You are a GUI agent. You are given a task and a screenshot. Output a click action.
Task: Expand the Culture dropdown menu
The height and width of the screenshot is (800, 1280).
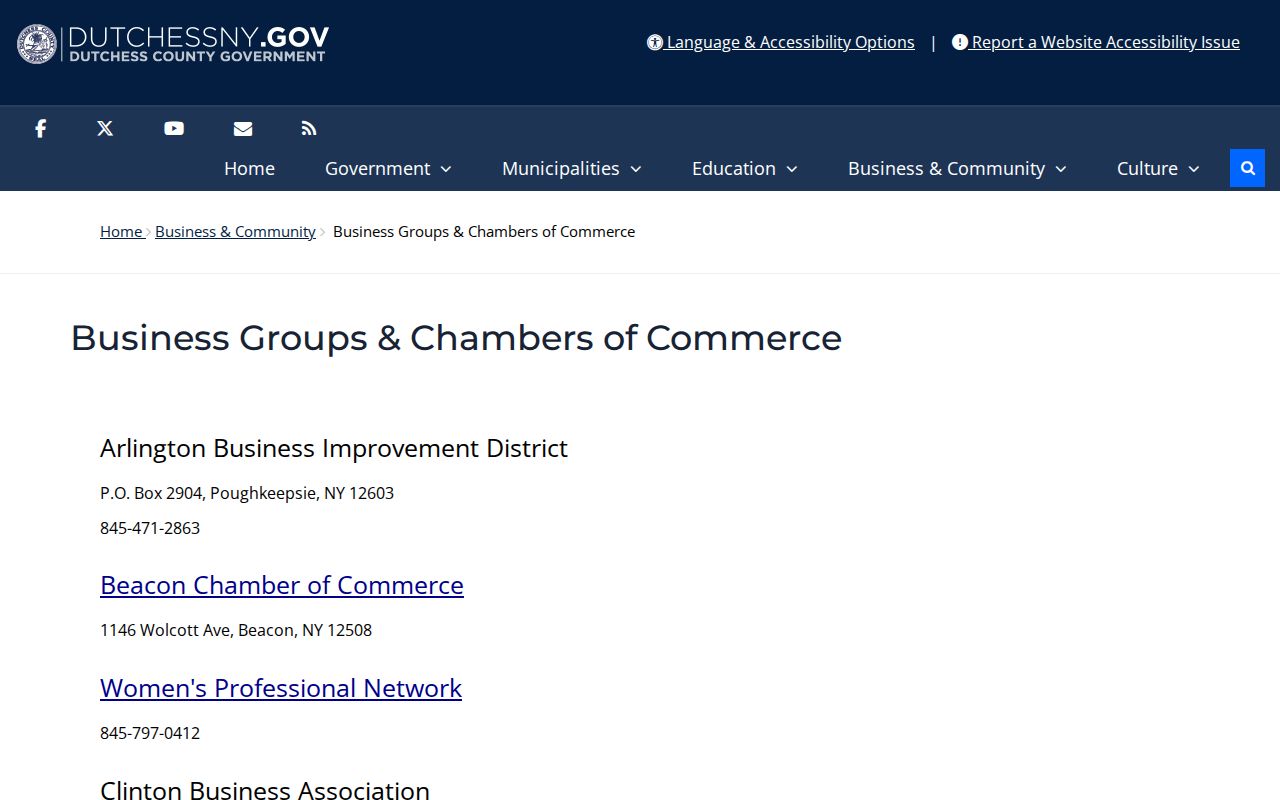click(x=1158, y=168)
